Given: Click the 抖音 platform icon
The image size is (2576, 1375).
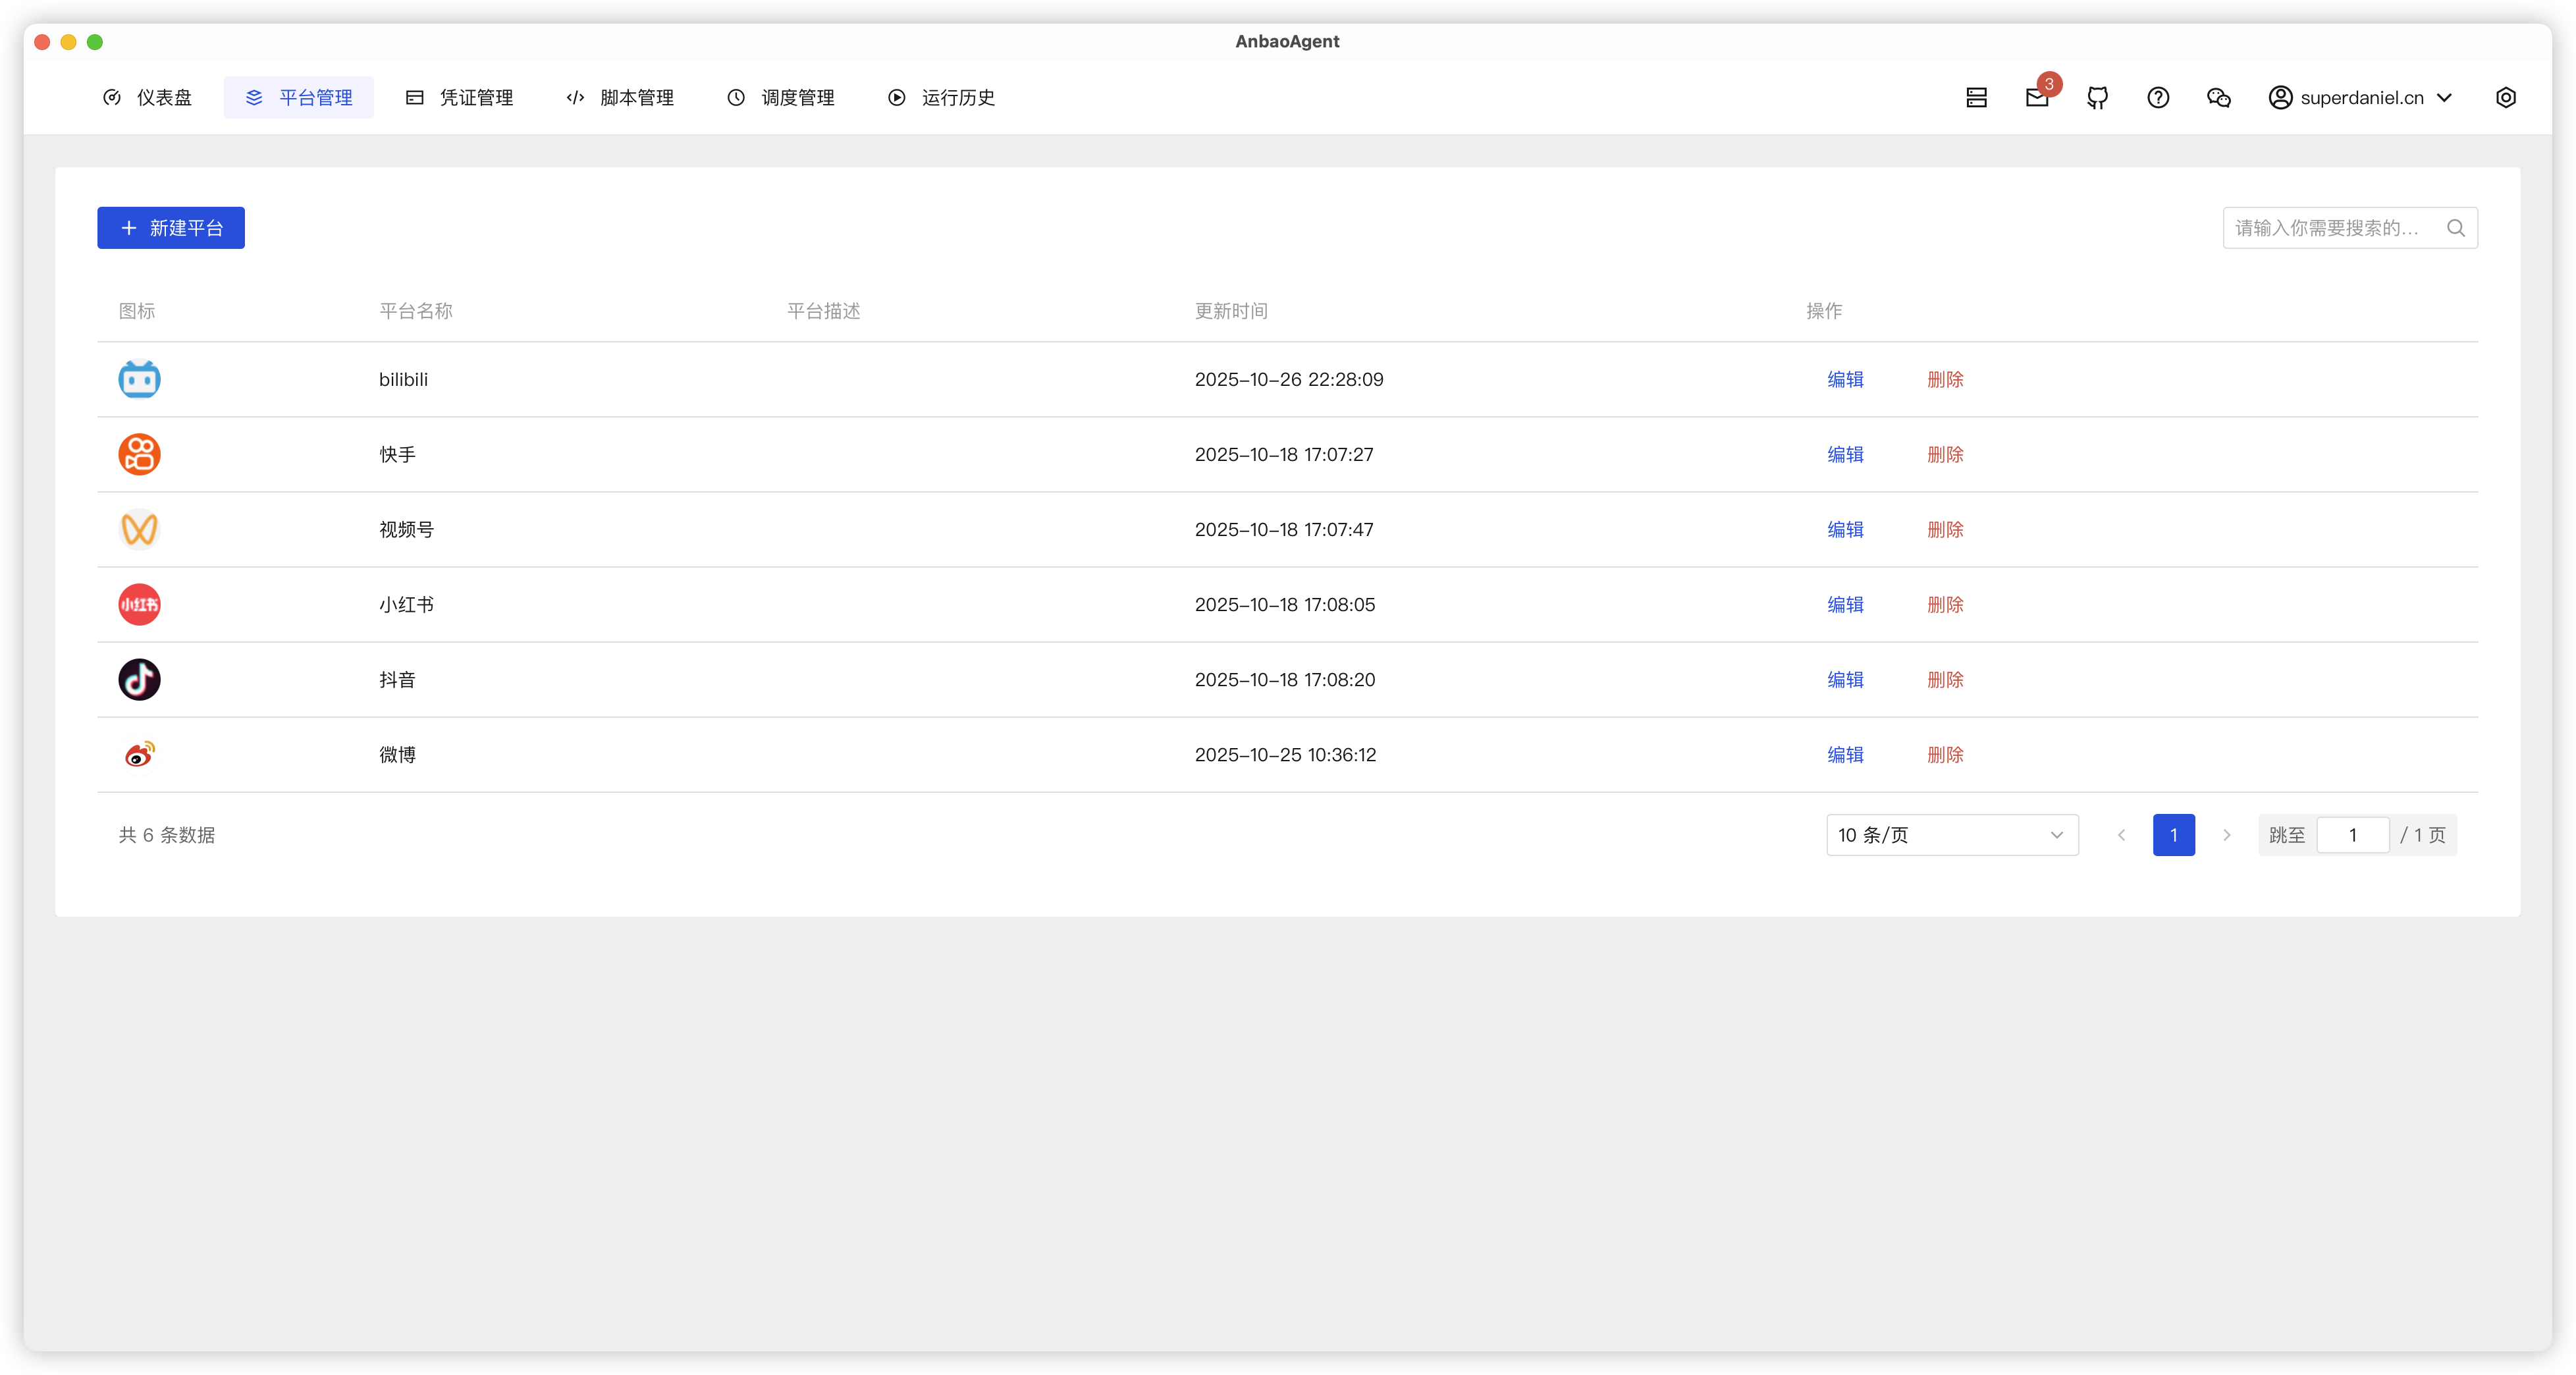Looking at the screenshot, I should coord(139,679).
